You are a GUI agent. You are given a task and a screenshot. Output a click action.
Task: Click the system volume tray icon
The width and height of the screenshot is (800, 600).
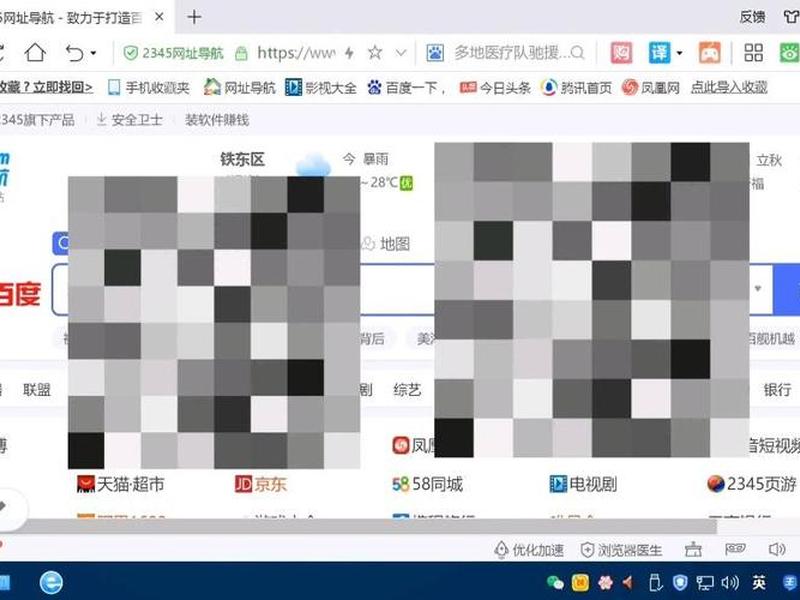(x=730, y=582)
